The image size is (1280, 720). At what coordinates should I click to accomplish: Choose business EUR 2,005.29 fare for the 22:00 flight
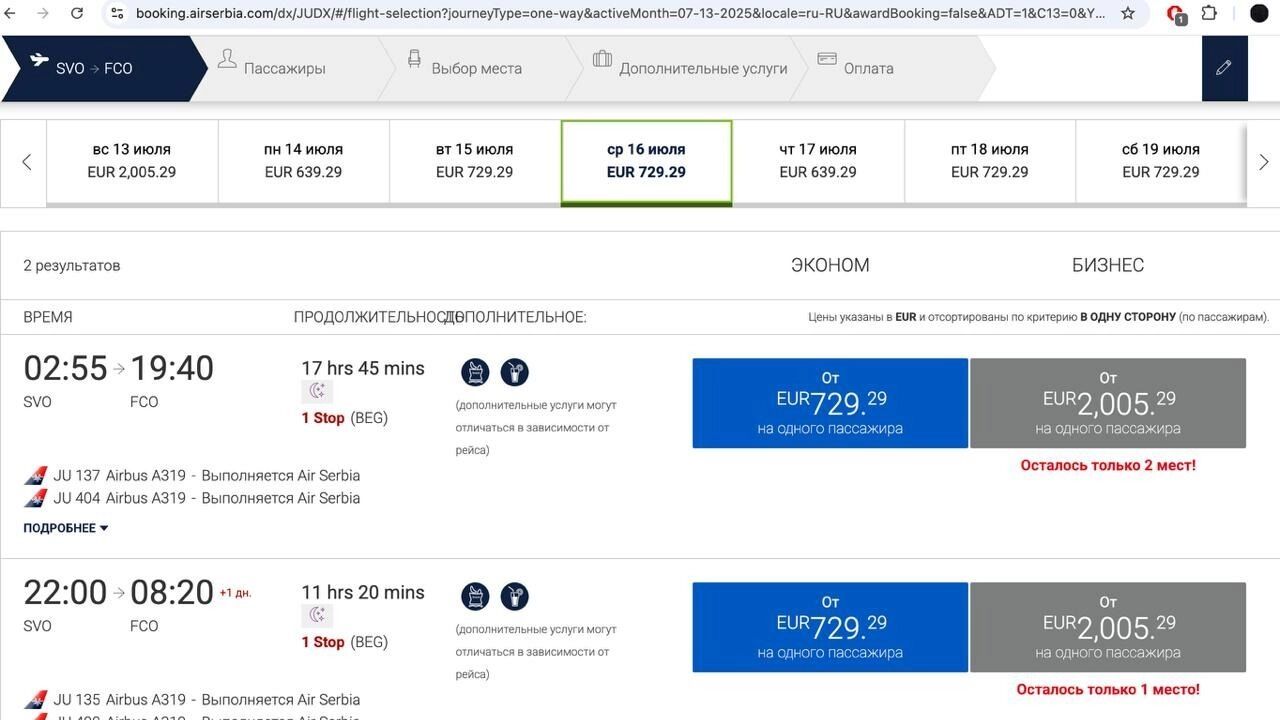coord(1107,627)
